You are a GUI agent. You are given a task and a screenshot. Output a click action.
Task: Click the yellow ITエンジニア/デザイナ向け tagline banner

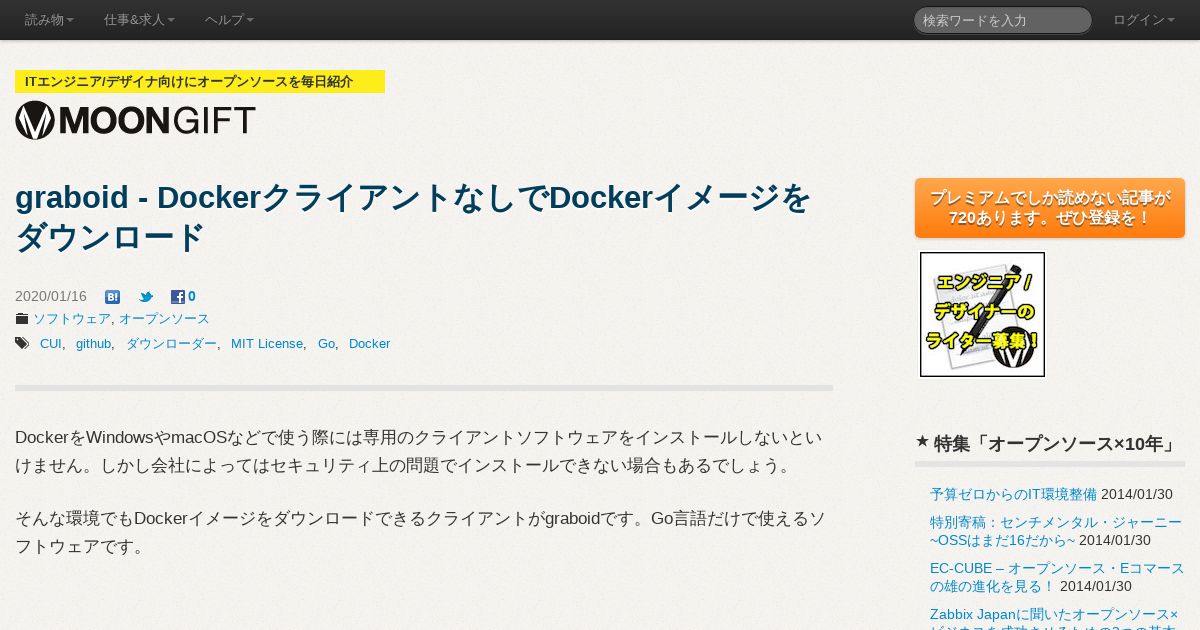tap(200, 82)
